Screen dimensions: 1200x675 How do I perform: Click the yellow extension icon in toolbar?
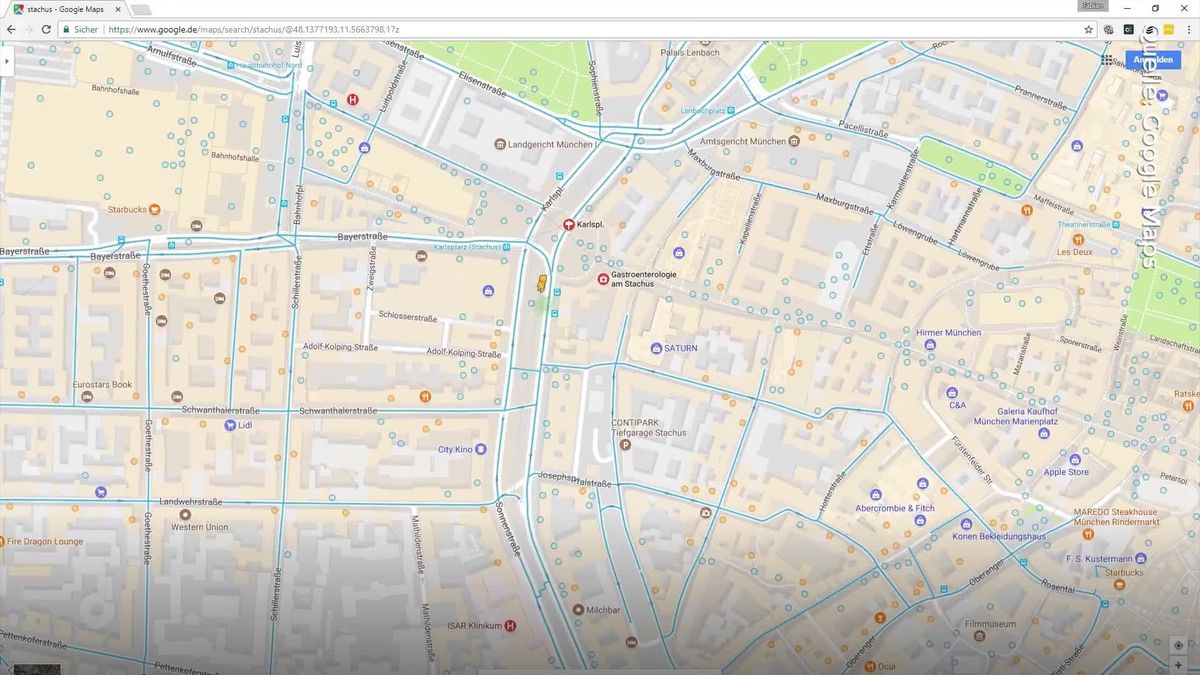(x=1167, y=29)
